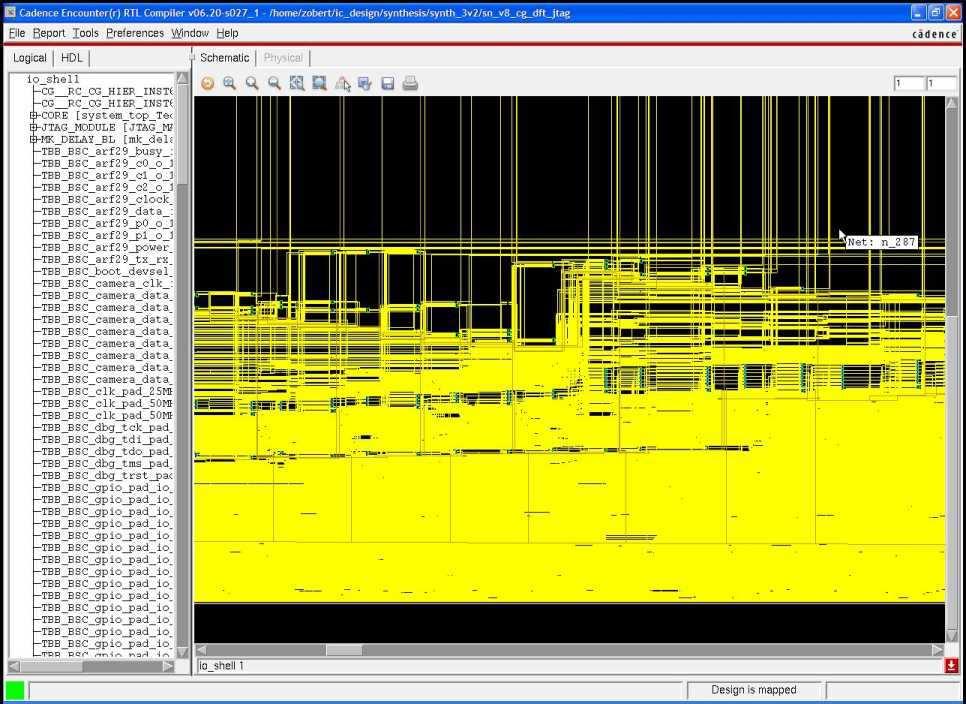Screen dimensions: 966x704
Task: Click the schematic horizontal scrollbar thumb
Action: tap(344, 650)
